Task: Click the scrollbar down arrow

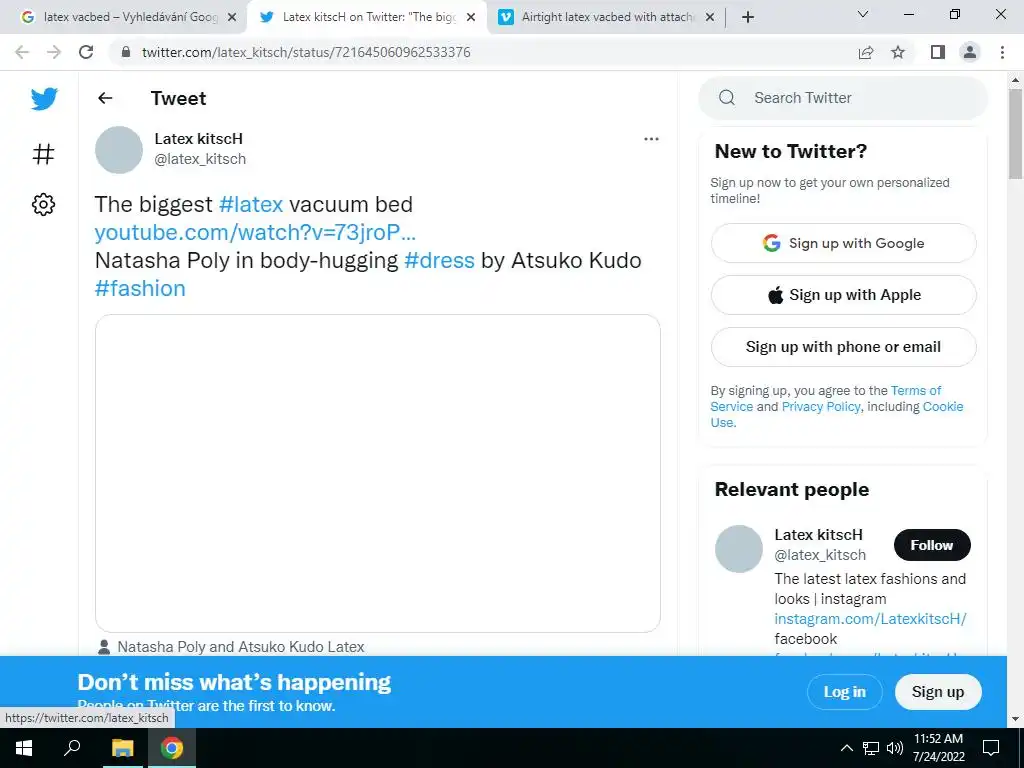Action: point(1015,719)
